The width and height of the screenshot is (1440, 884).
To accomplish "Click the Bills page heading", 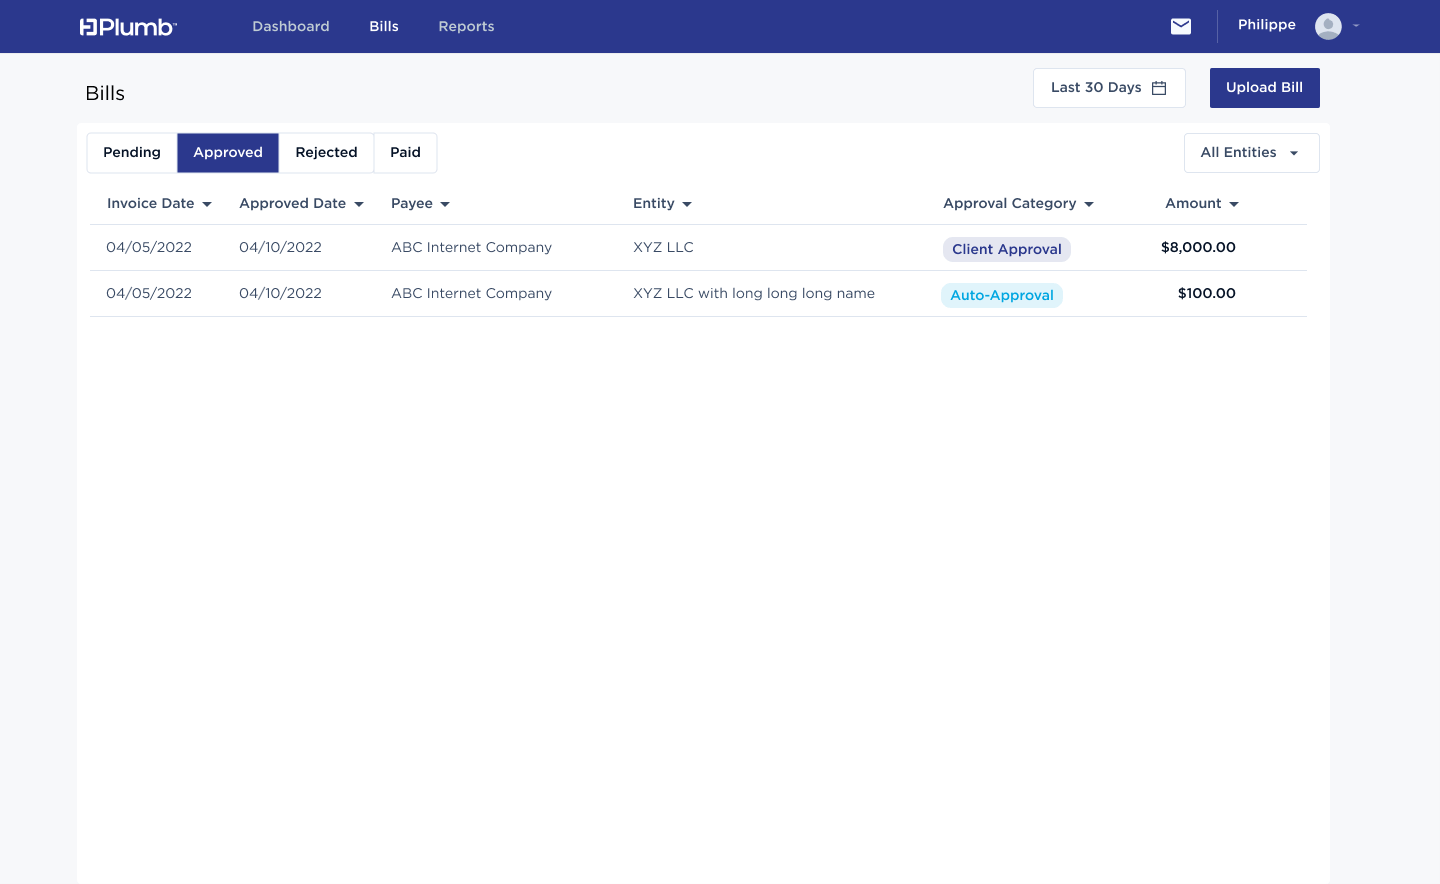I will [x=105, y=93].
